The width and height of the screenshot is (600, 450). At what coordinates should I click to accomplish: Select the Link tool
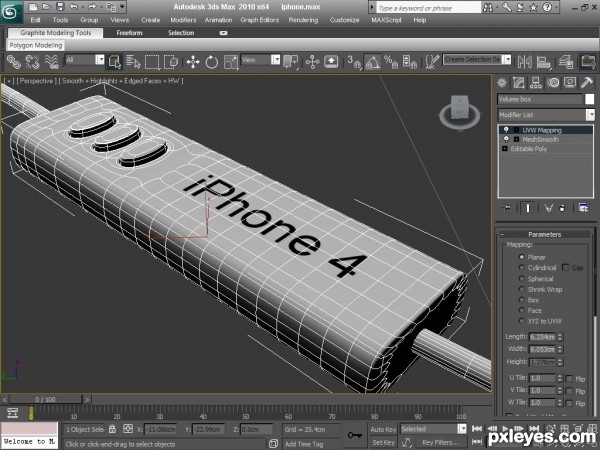click(x=13, y=61)
